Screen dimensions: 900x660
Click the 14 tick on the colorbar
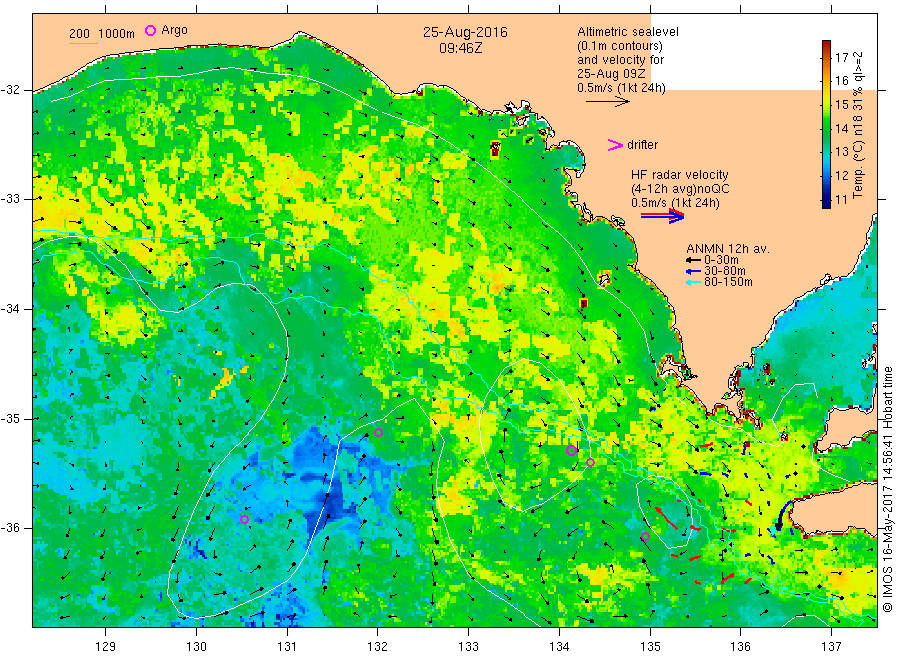[x=841, y=129]
